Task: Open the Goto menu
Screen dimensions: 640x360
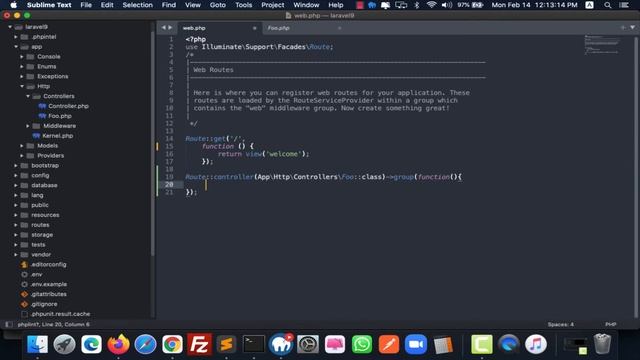Action: point(218,5)
